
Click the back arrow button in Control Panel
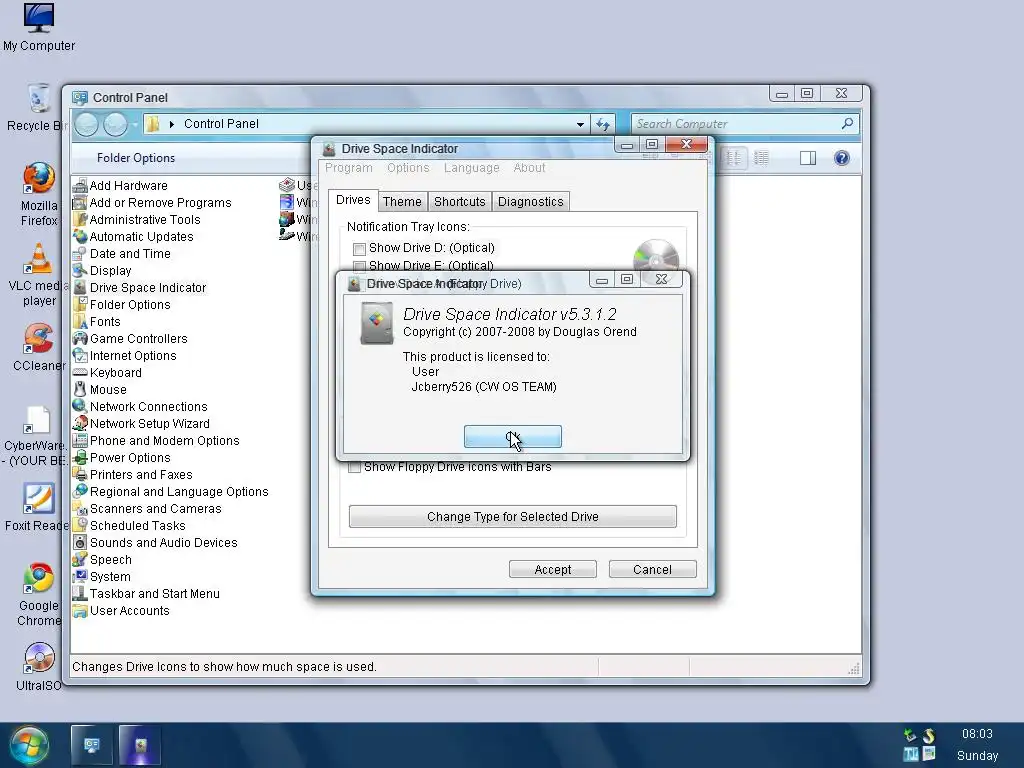(86, 124)
